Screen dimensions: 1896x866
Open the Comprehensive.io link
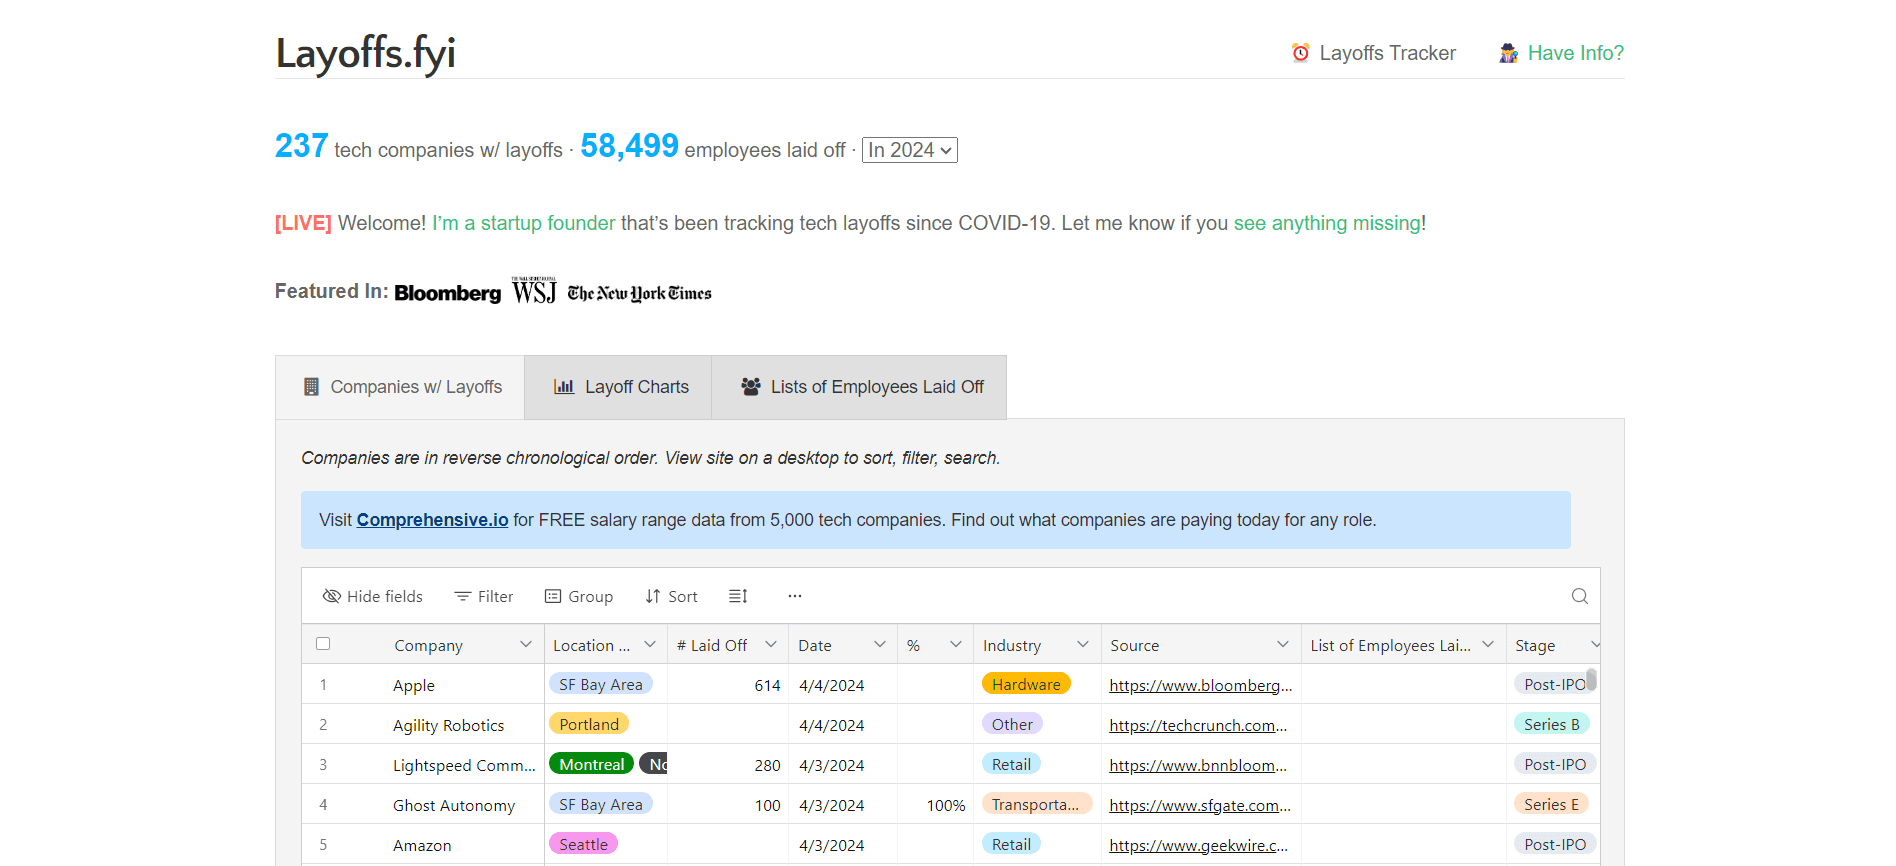point(432,520)
